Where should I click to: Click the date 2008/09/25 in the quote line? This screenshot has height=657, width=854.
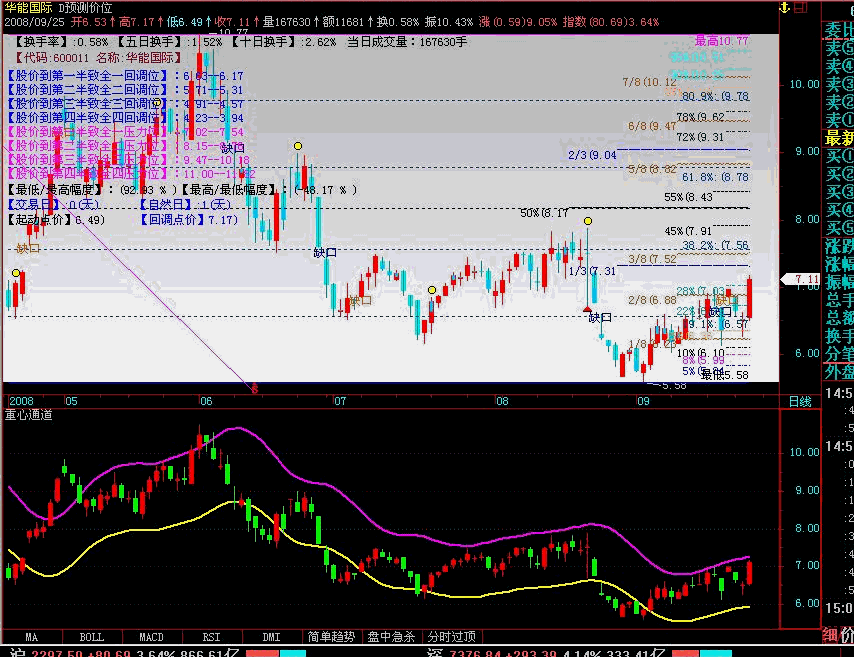click(34, 22)
